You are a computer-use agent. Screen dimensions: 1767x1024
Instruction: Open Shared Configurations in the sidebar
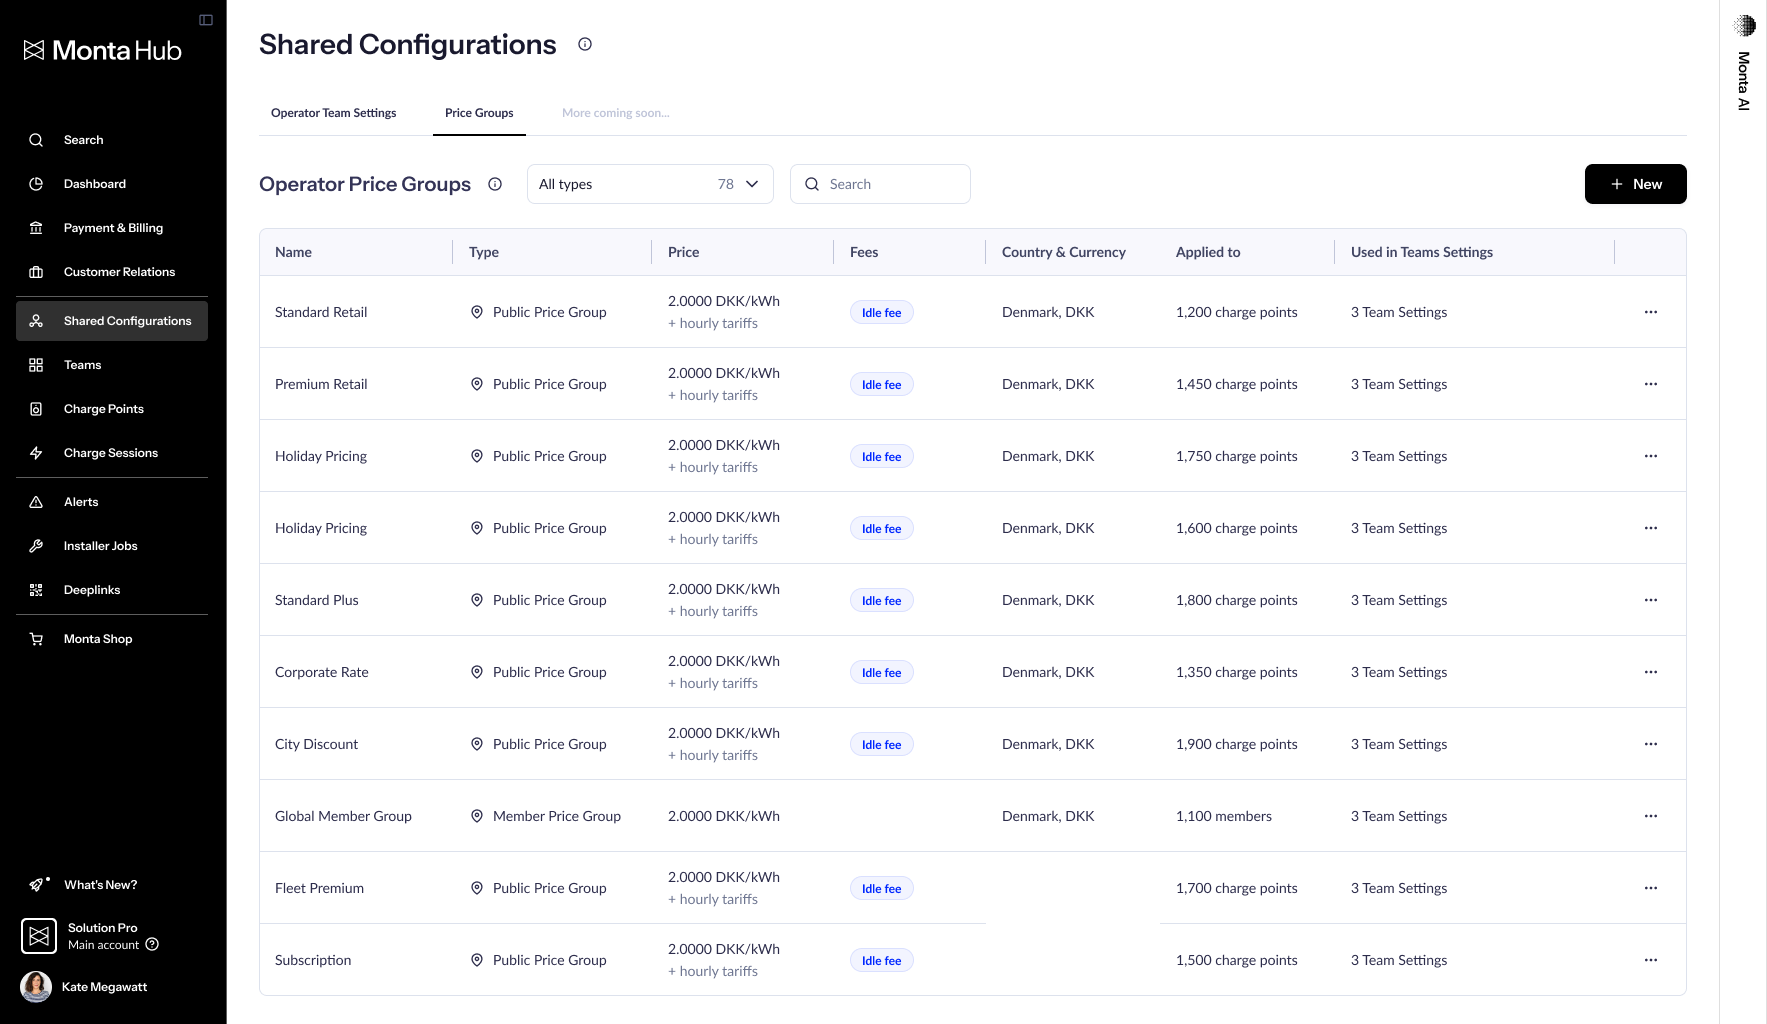(112, 321)
